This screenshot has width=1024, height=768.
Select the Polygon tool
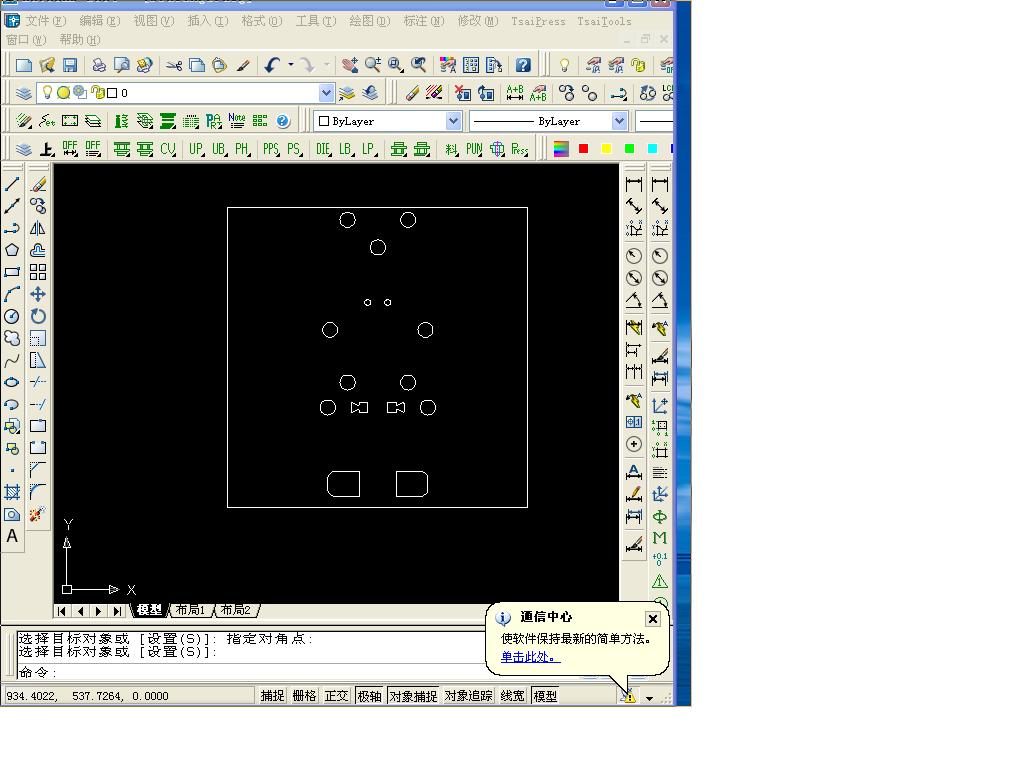[12, 250]
